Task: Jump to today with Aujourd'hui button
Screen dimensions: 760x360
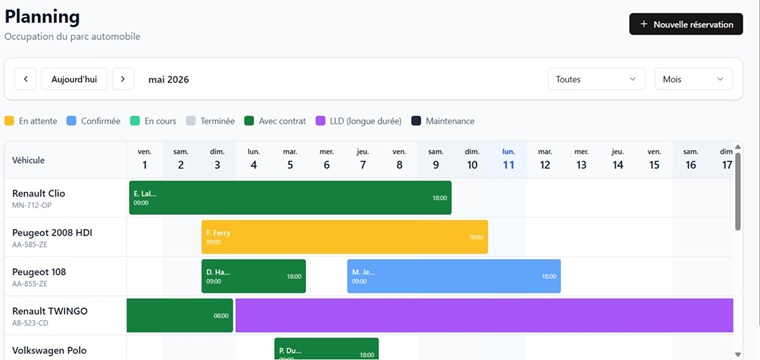Action: pos(74,79)
